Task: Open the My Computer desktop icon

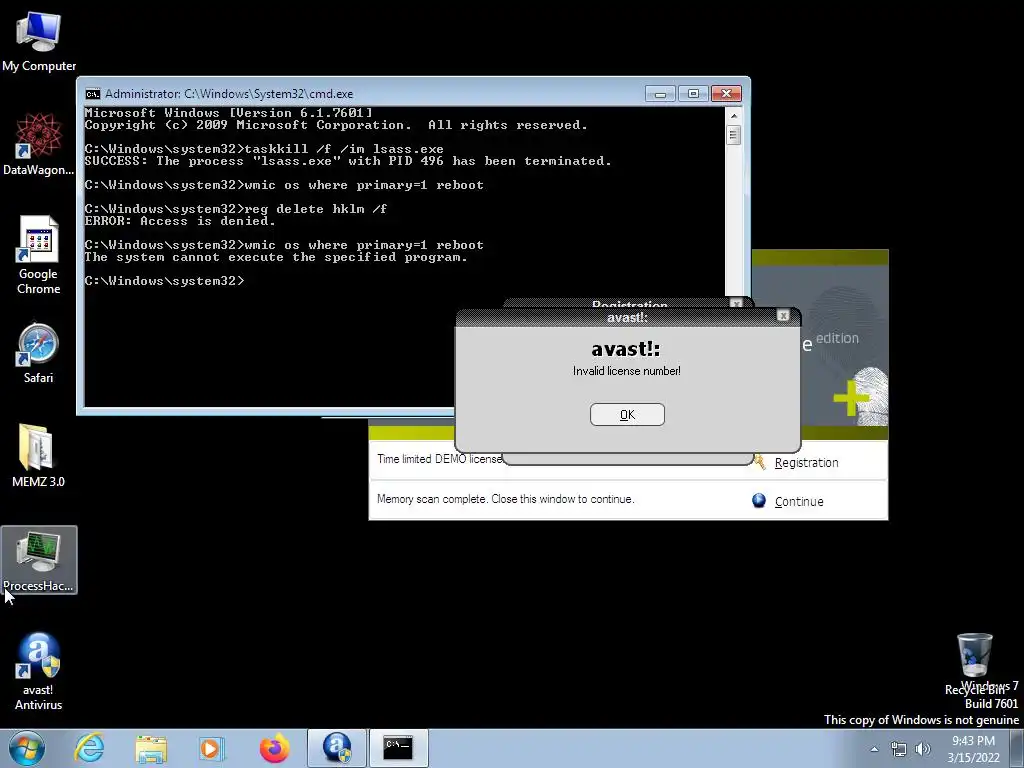Action: (39, 42)
